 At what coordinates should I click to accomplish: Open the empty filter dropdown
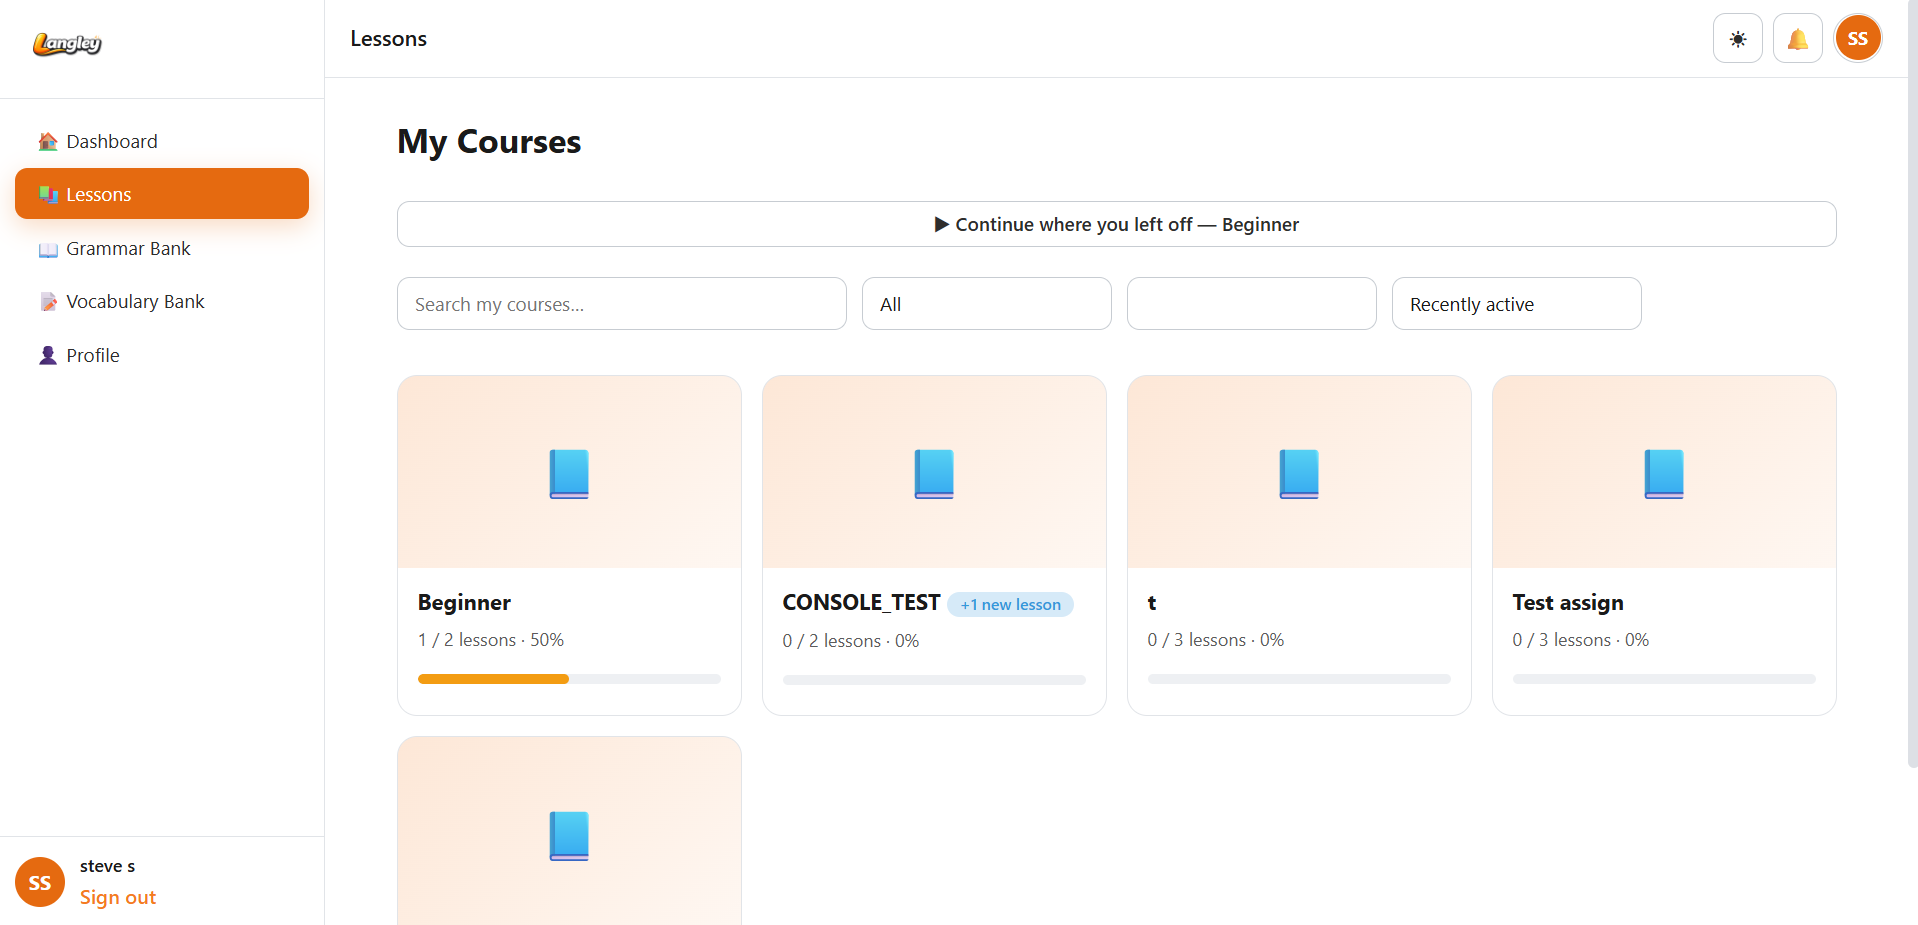pyautogui.click(x=1252, y=304)
